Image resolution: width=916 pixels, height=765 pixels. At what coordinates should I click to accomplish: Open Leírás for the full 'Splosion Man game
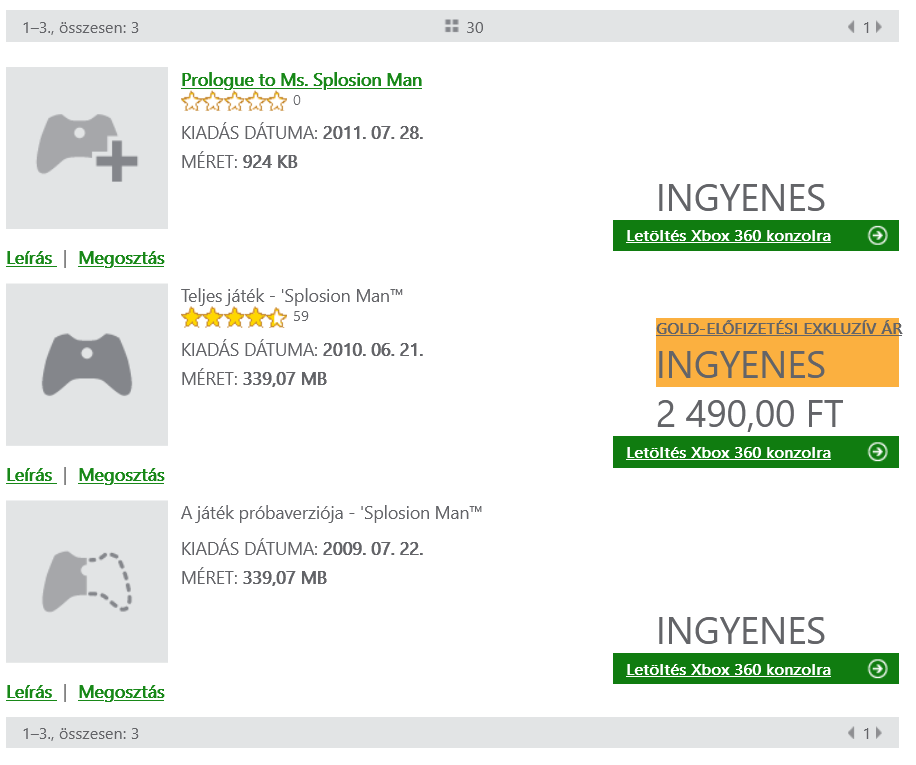(31, 475)
